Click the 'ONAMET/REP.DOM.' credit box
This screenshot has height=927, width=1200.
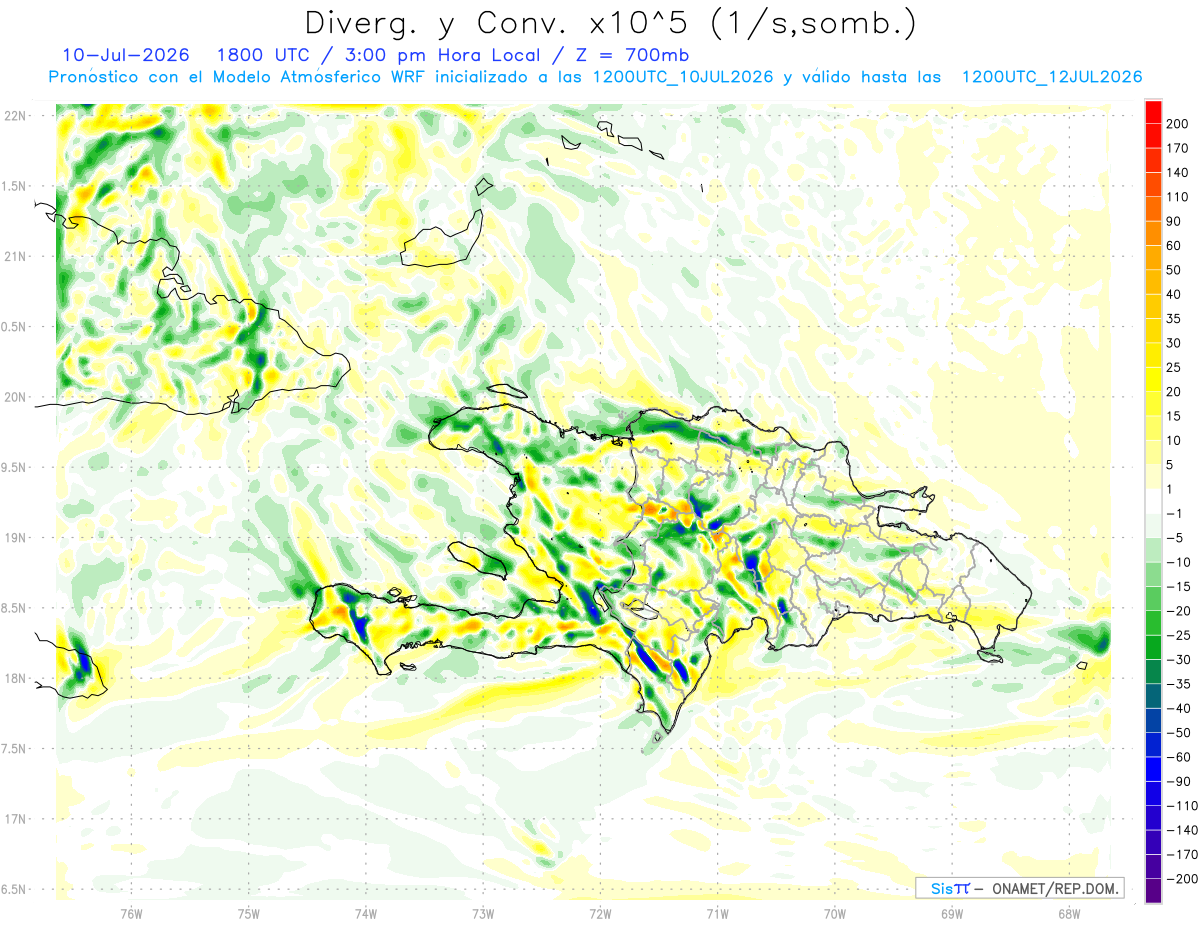(x=1019, y=888)
